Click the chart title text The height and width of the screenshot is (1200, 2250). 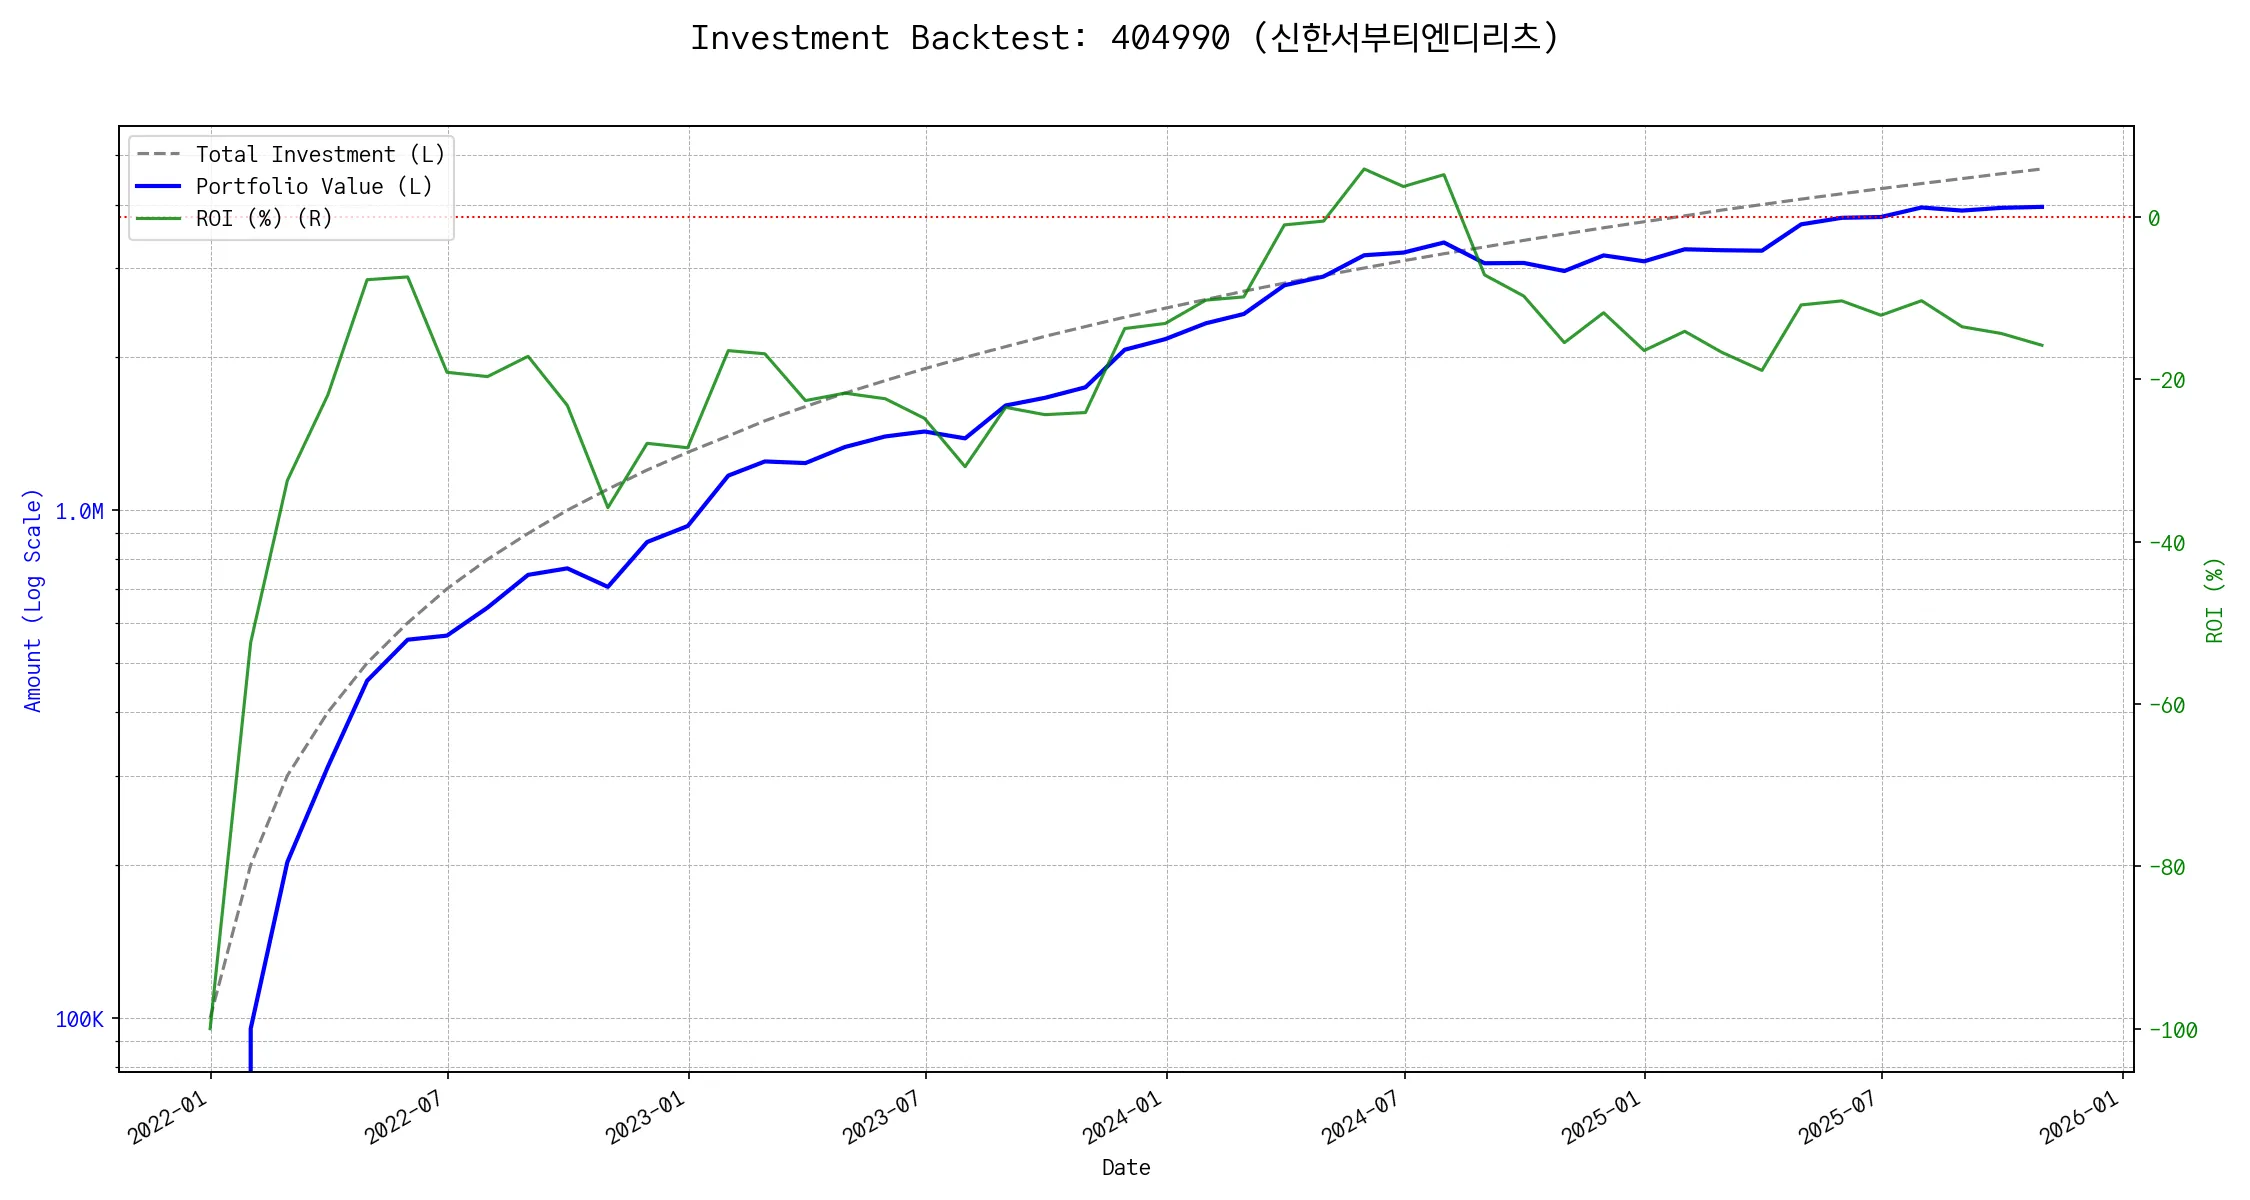pyautogui.click(x=1124, y=38)
